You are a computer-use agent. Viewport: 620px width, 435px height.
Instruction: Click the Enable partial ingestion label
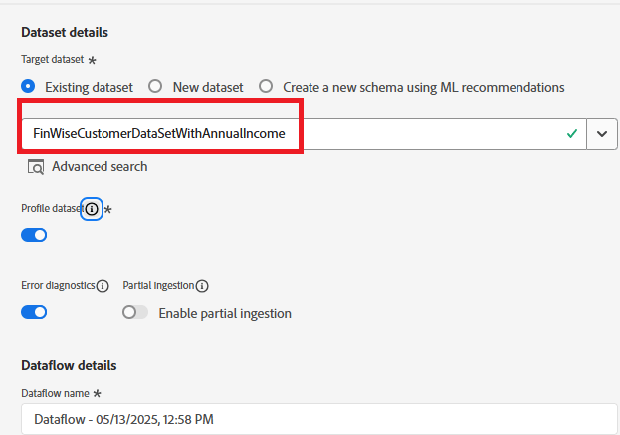[x=225, y=314]
